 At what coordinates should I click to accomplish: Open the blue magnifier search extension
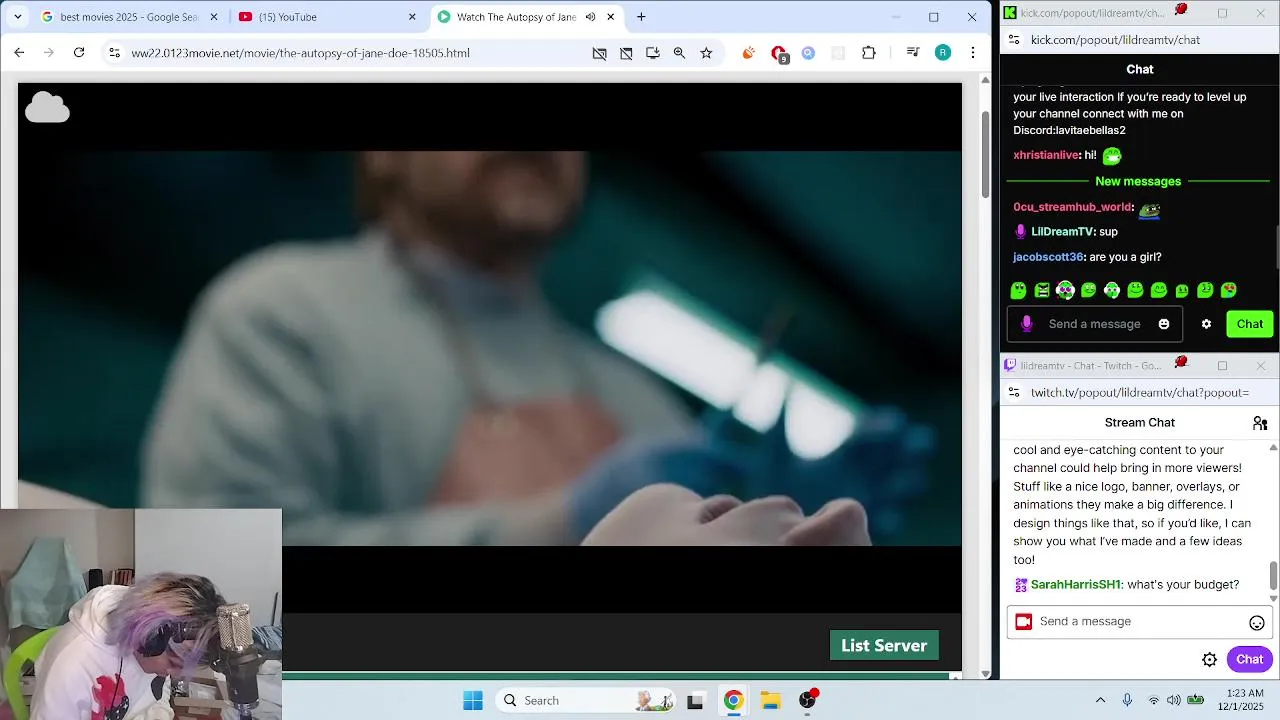(x=808, y=53)
